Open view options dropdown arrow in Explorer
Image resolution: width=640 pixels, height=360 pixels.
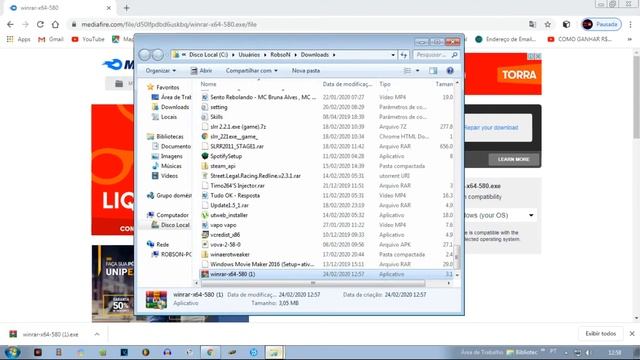point(417,71)
